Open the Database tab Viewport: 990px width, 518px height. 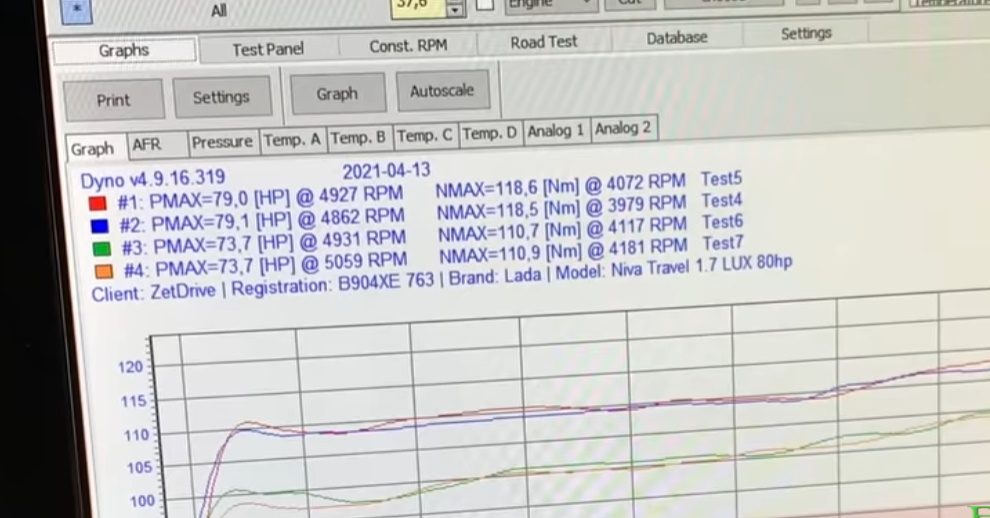tap(676, 38)
